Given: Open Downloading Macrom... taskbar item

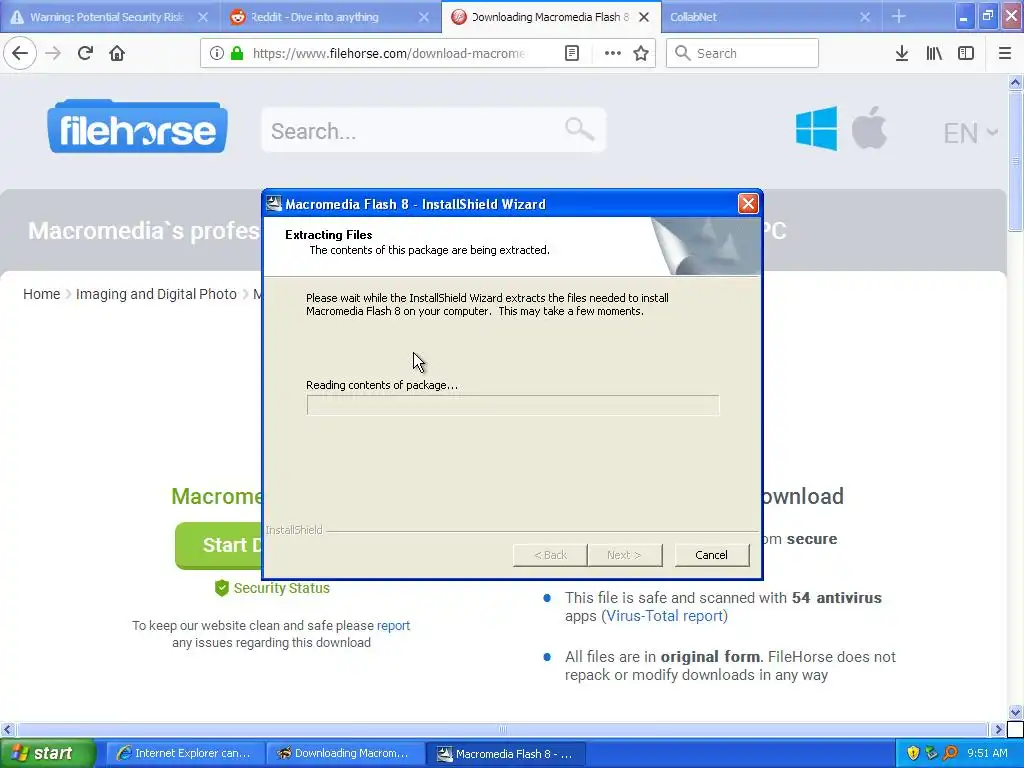Looking at the screenshot, I should click(x=345, y=753).
